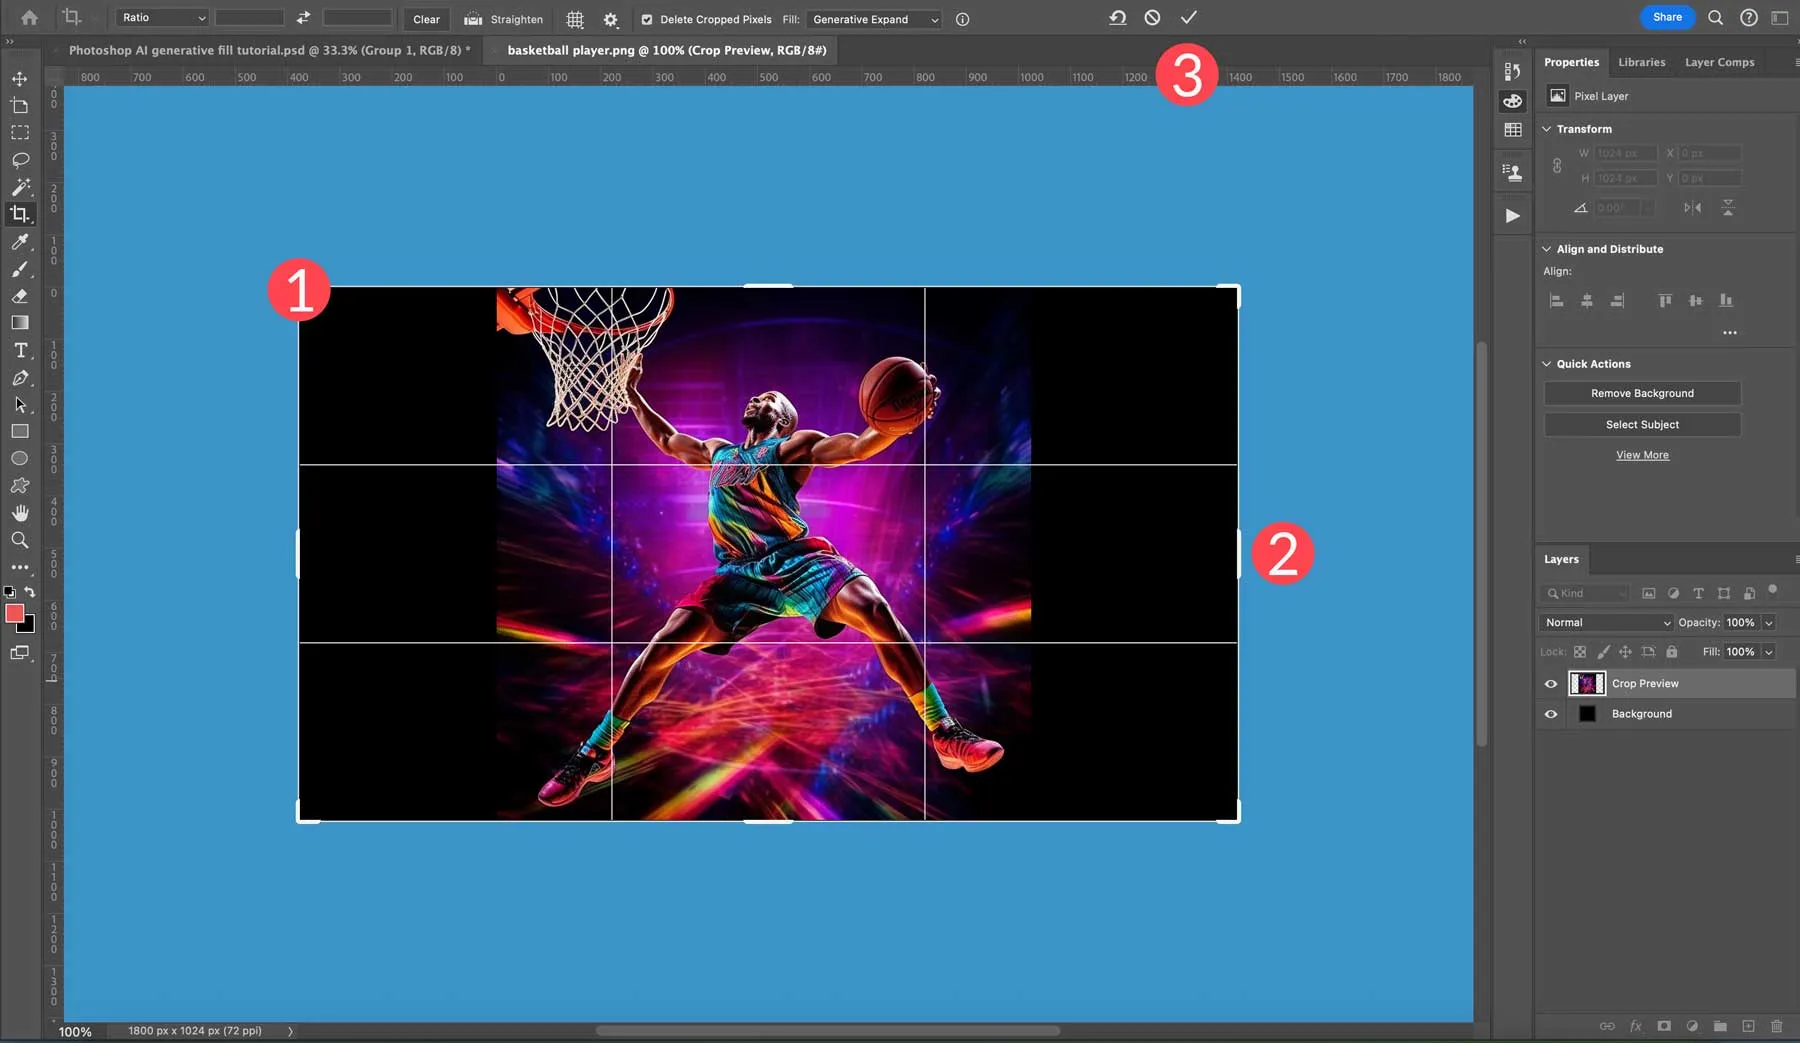This screenshot has height=1043, width=1800.
Task: Select the Pen tool
Action: [x=20, y=378]
